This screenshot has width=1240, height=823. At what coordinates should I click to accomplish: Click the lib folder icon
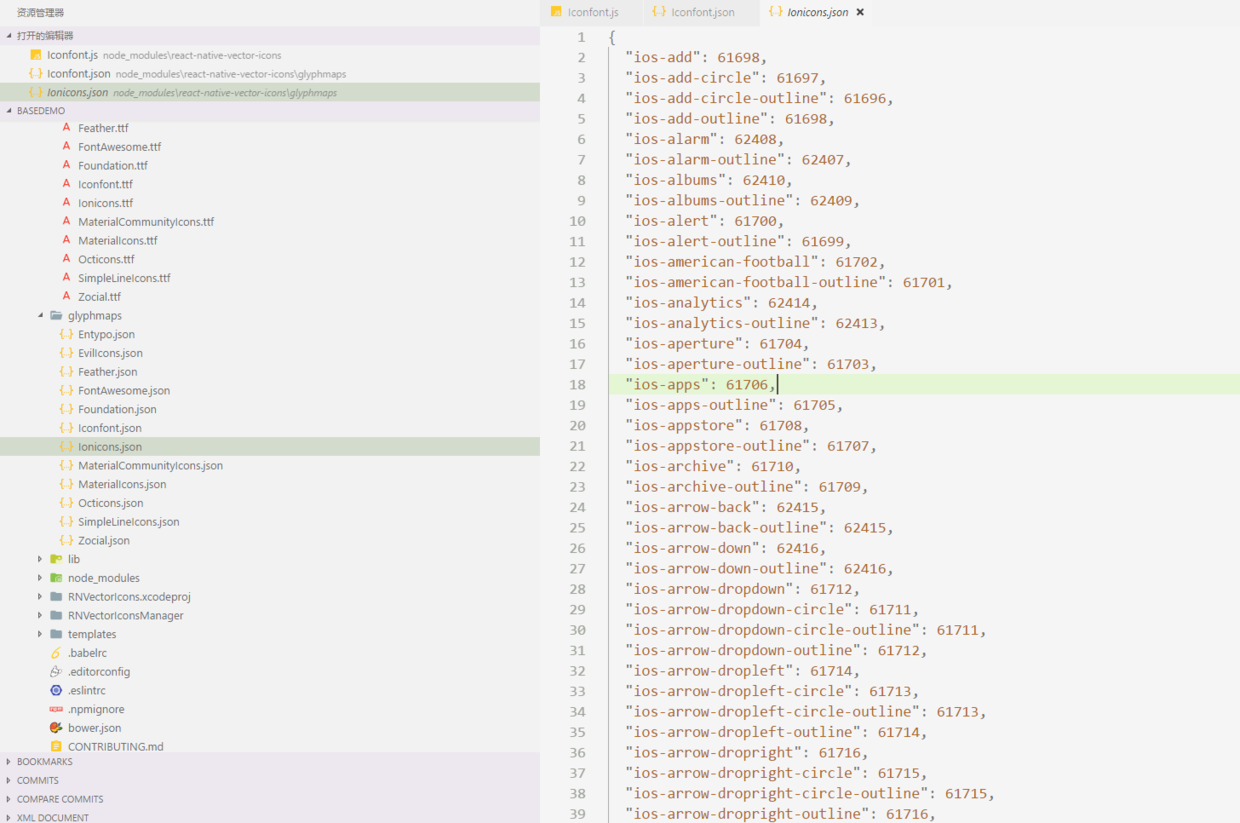pos(56,559)
